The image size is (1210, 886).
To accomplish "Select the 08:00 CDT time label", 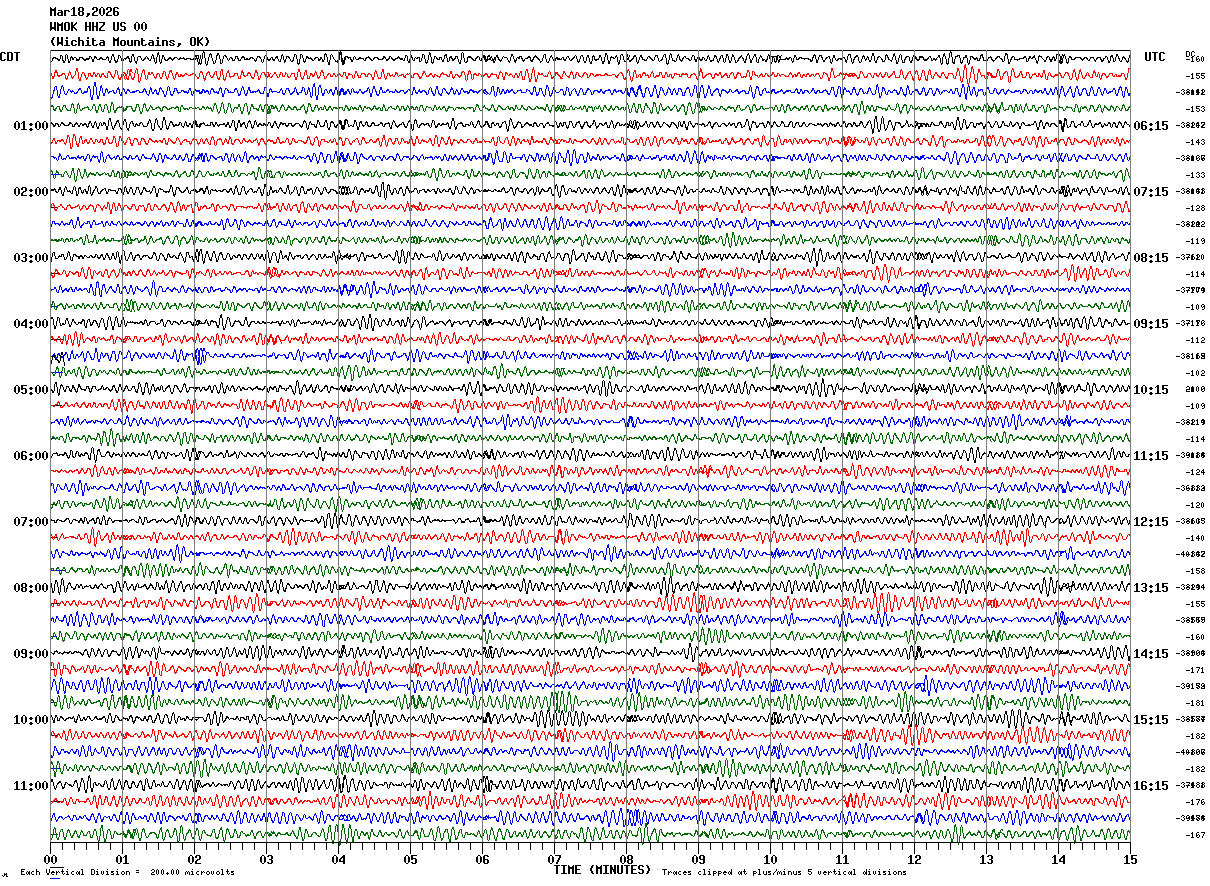I will 31,588.
